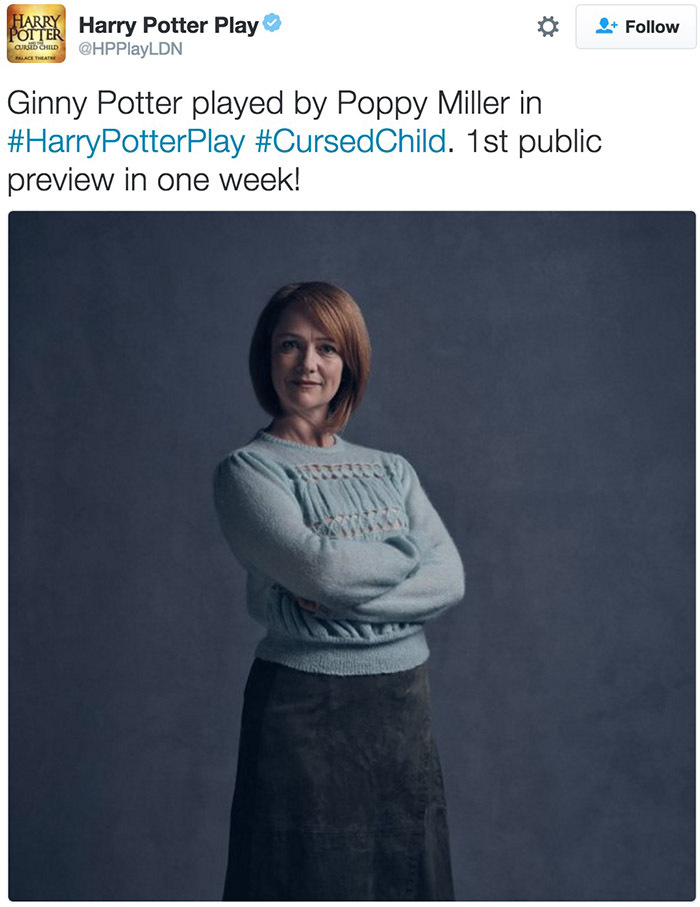Open the #HarryPotterPlay hashtag
700x907 pixels.
(126, 142)
